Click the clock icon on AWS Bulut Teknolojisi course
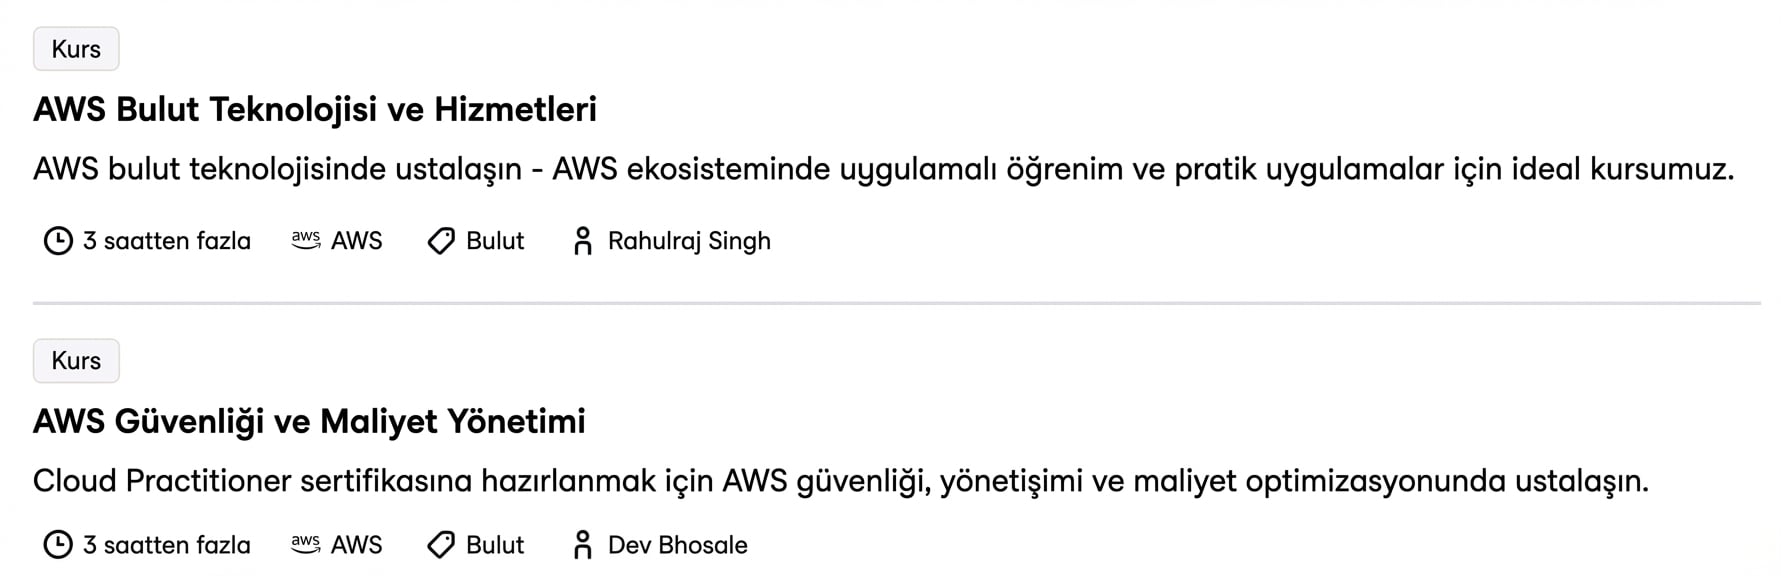This screenshot has width=1781, height=576. [57, 240]
